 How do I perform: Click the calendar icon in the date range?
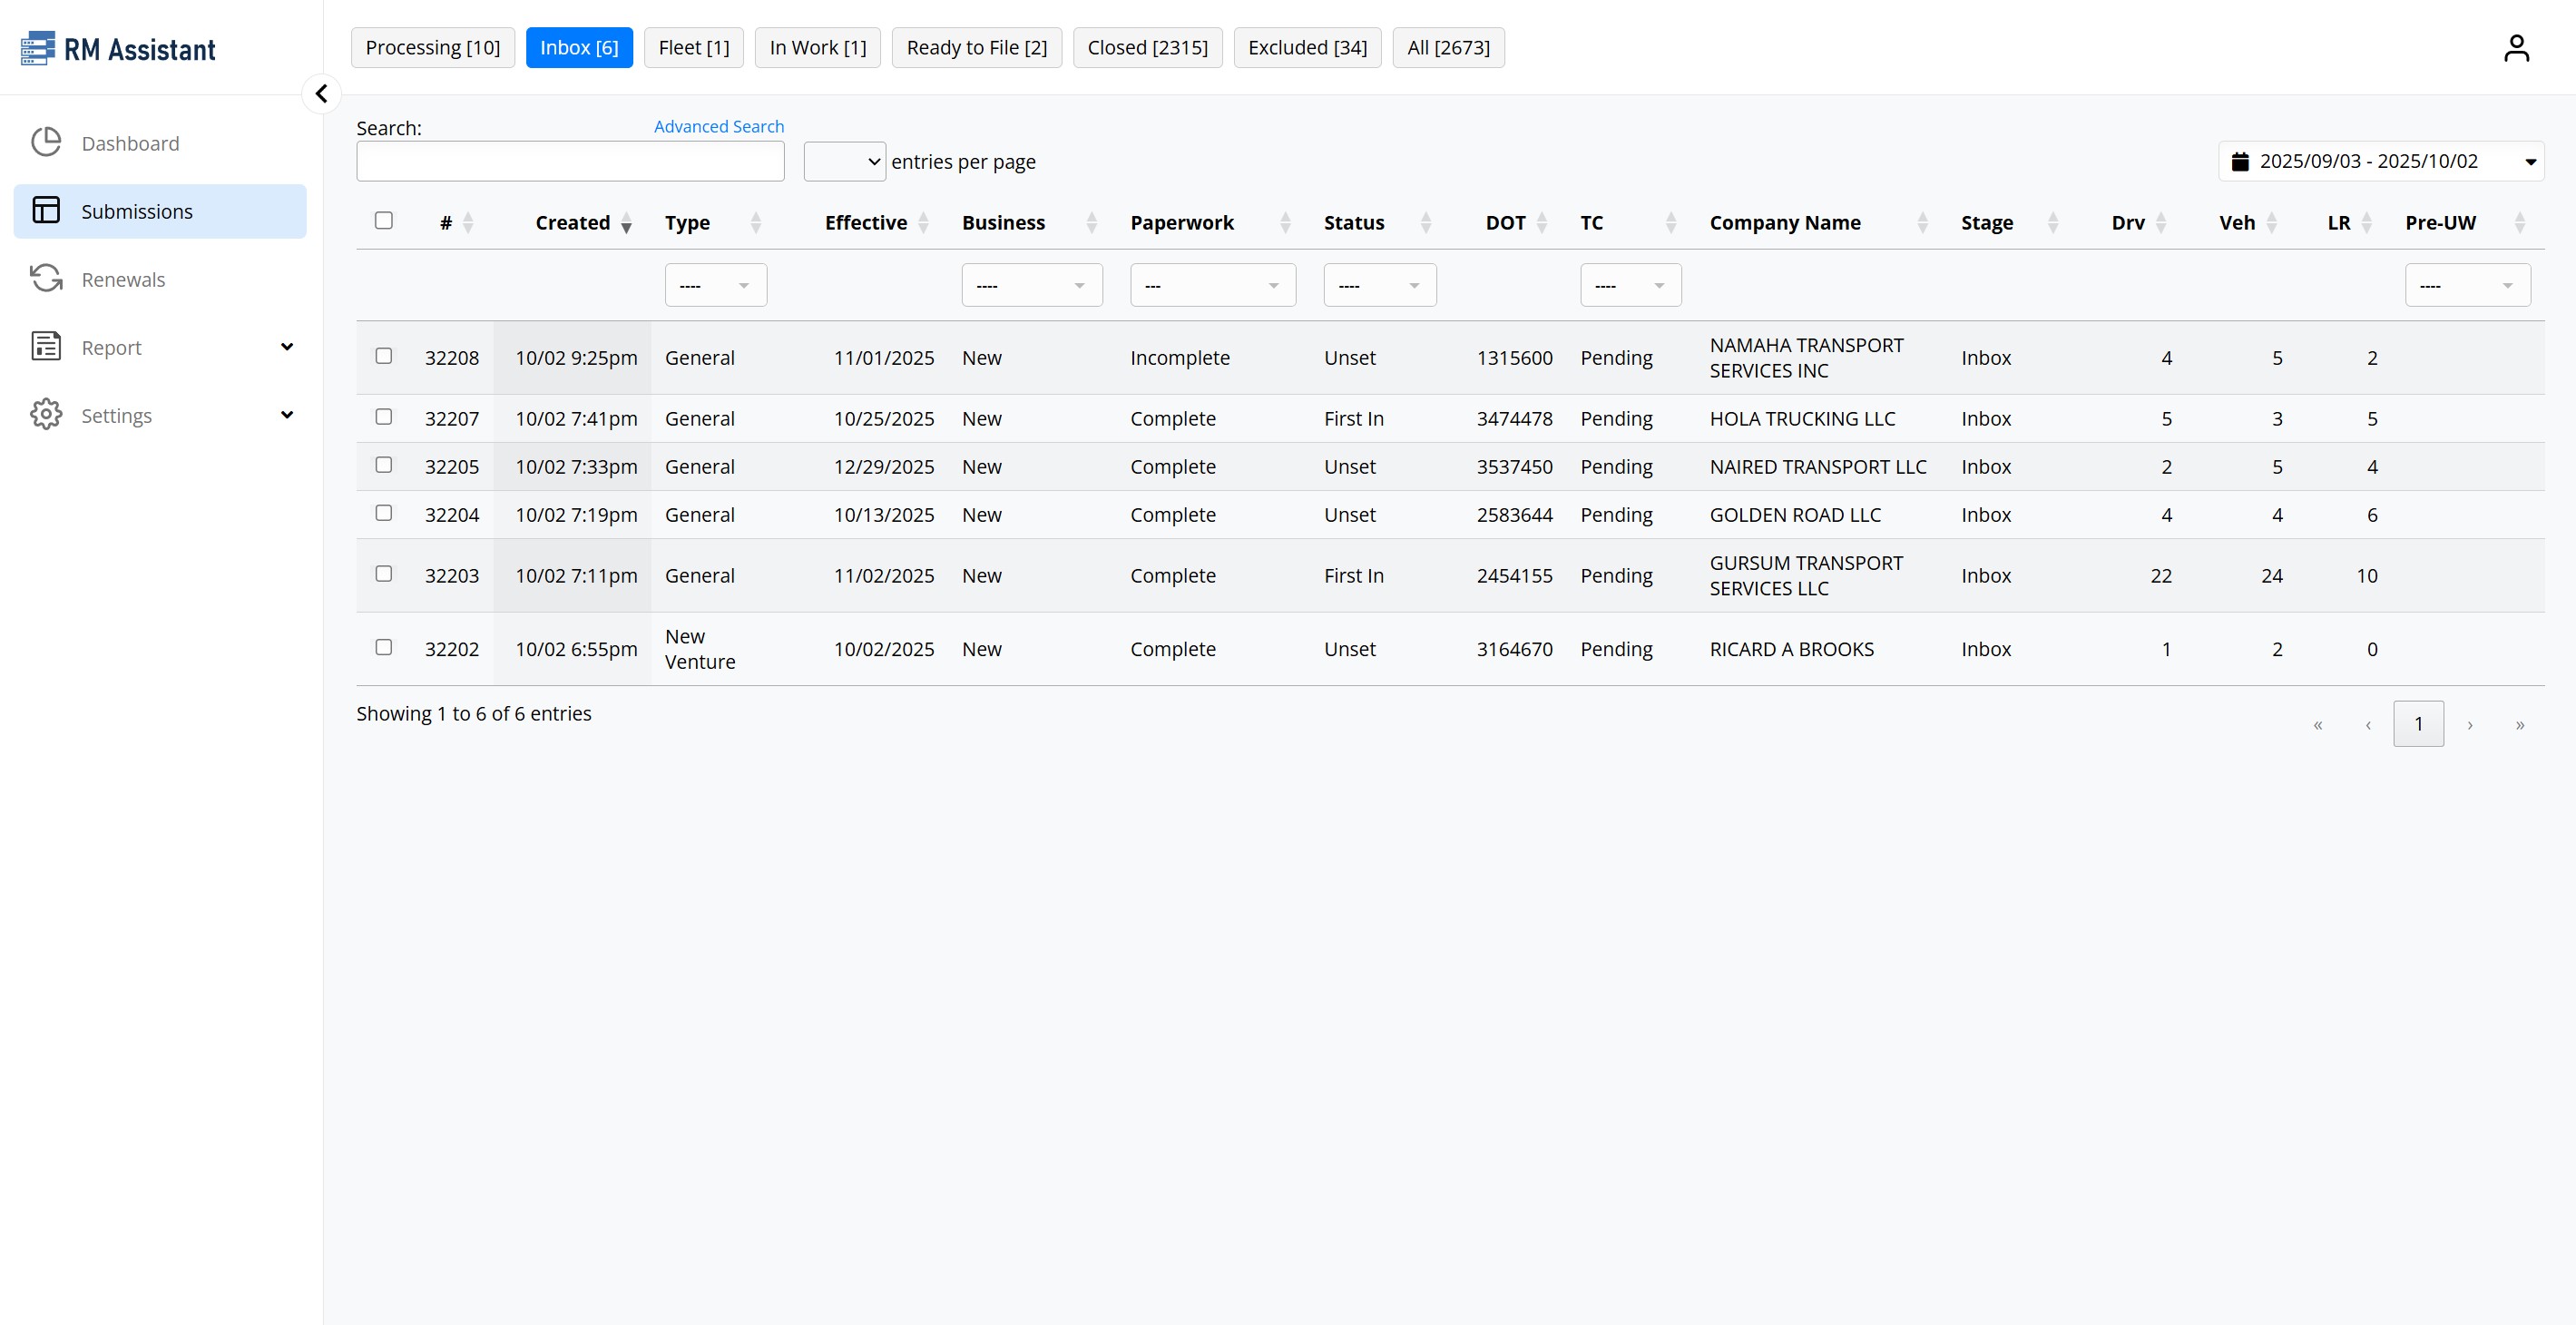coord(2240,162)
